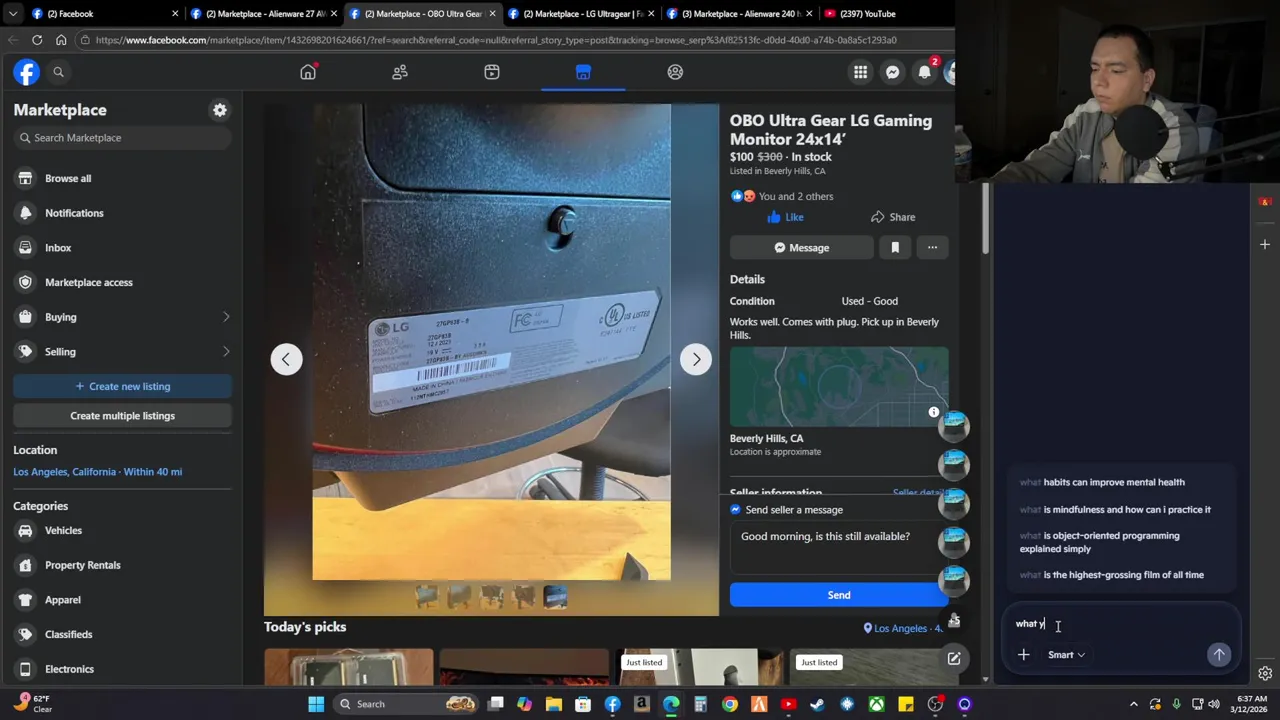Close the OBO Ultra Gear tab
Screen dimensions: 1280x720
(492, 14)
